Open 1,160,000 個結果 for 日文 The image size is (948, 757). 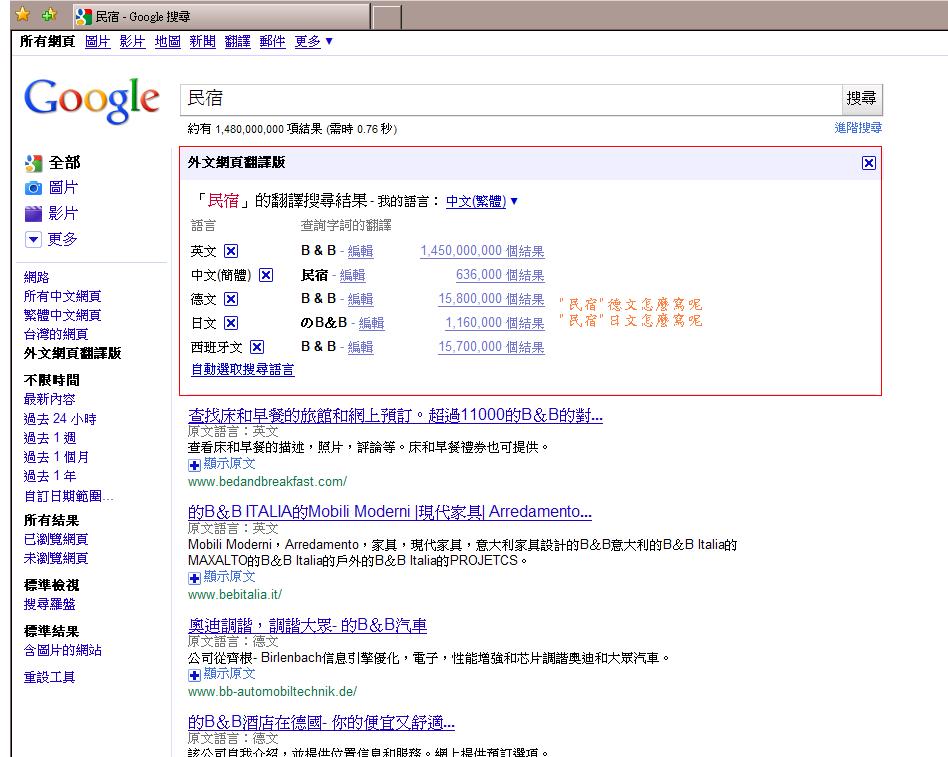(x=495, y=323)
